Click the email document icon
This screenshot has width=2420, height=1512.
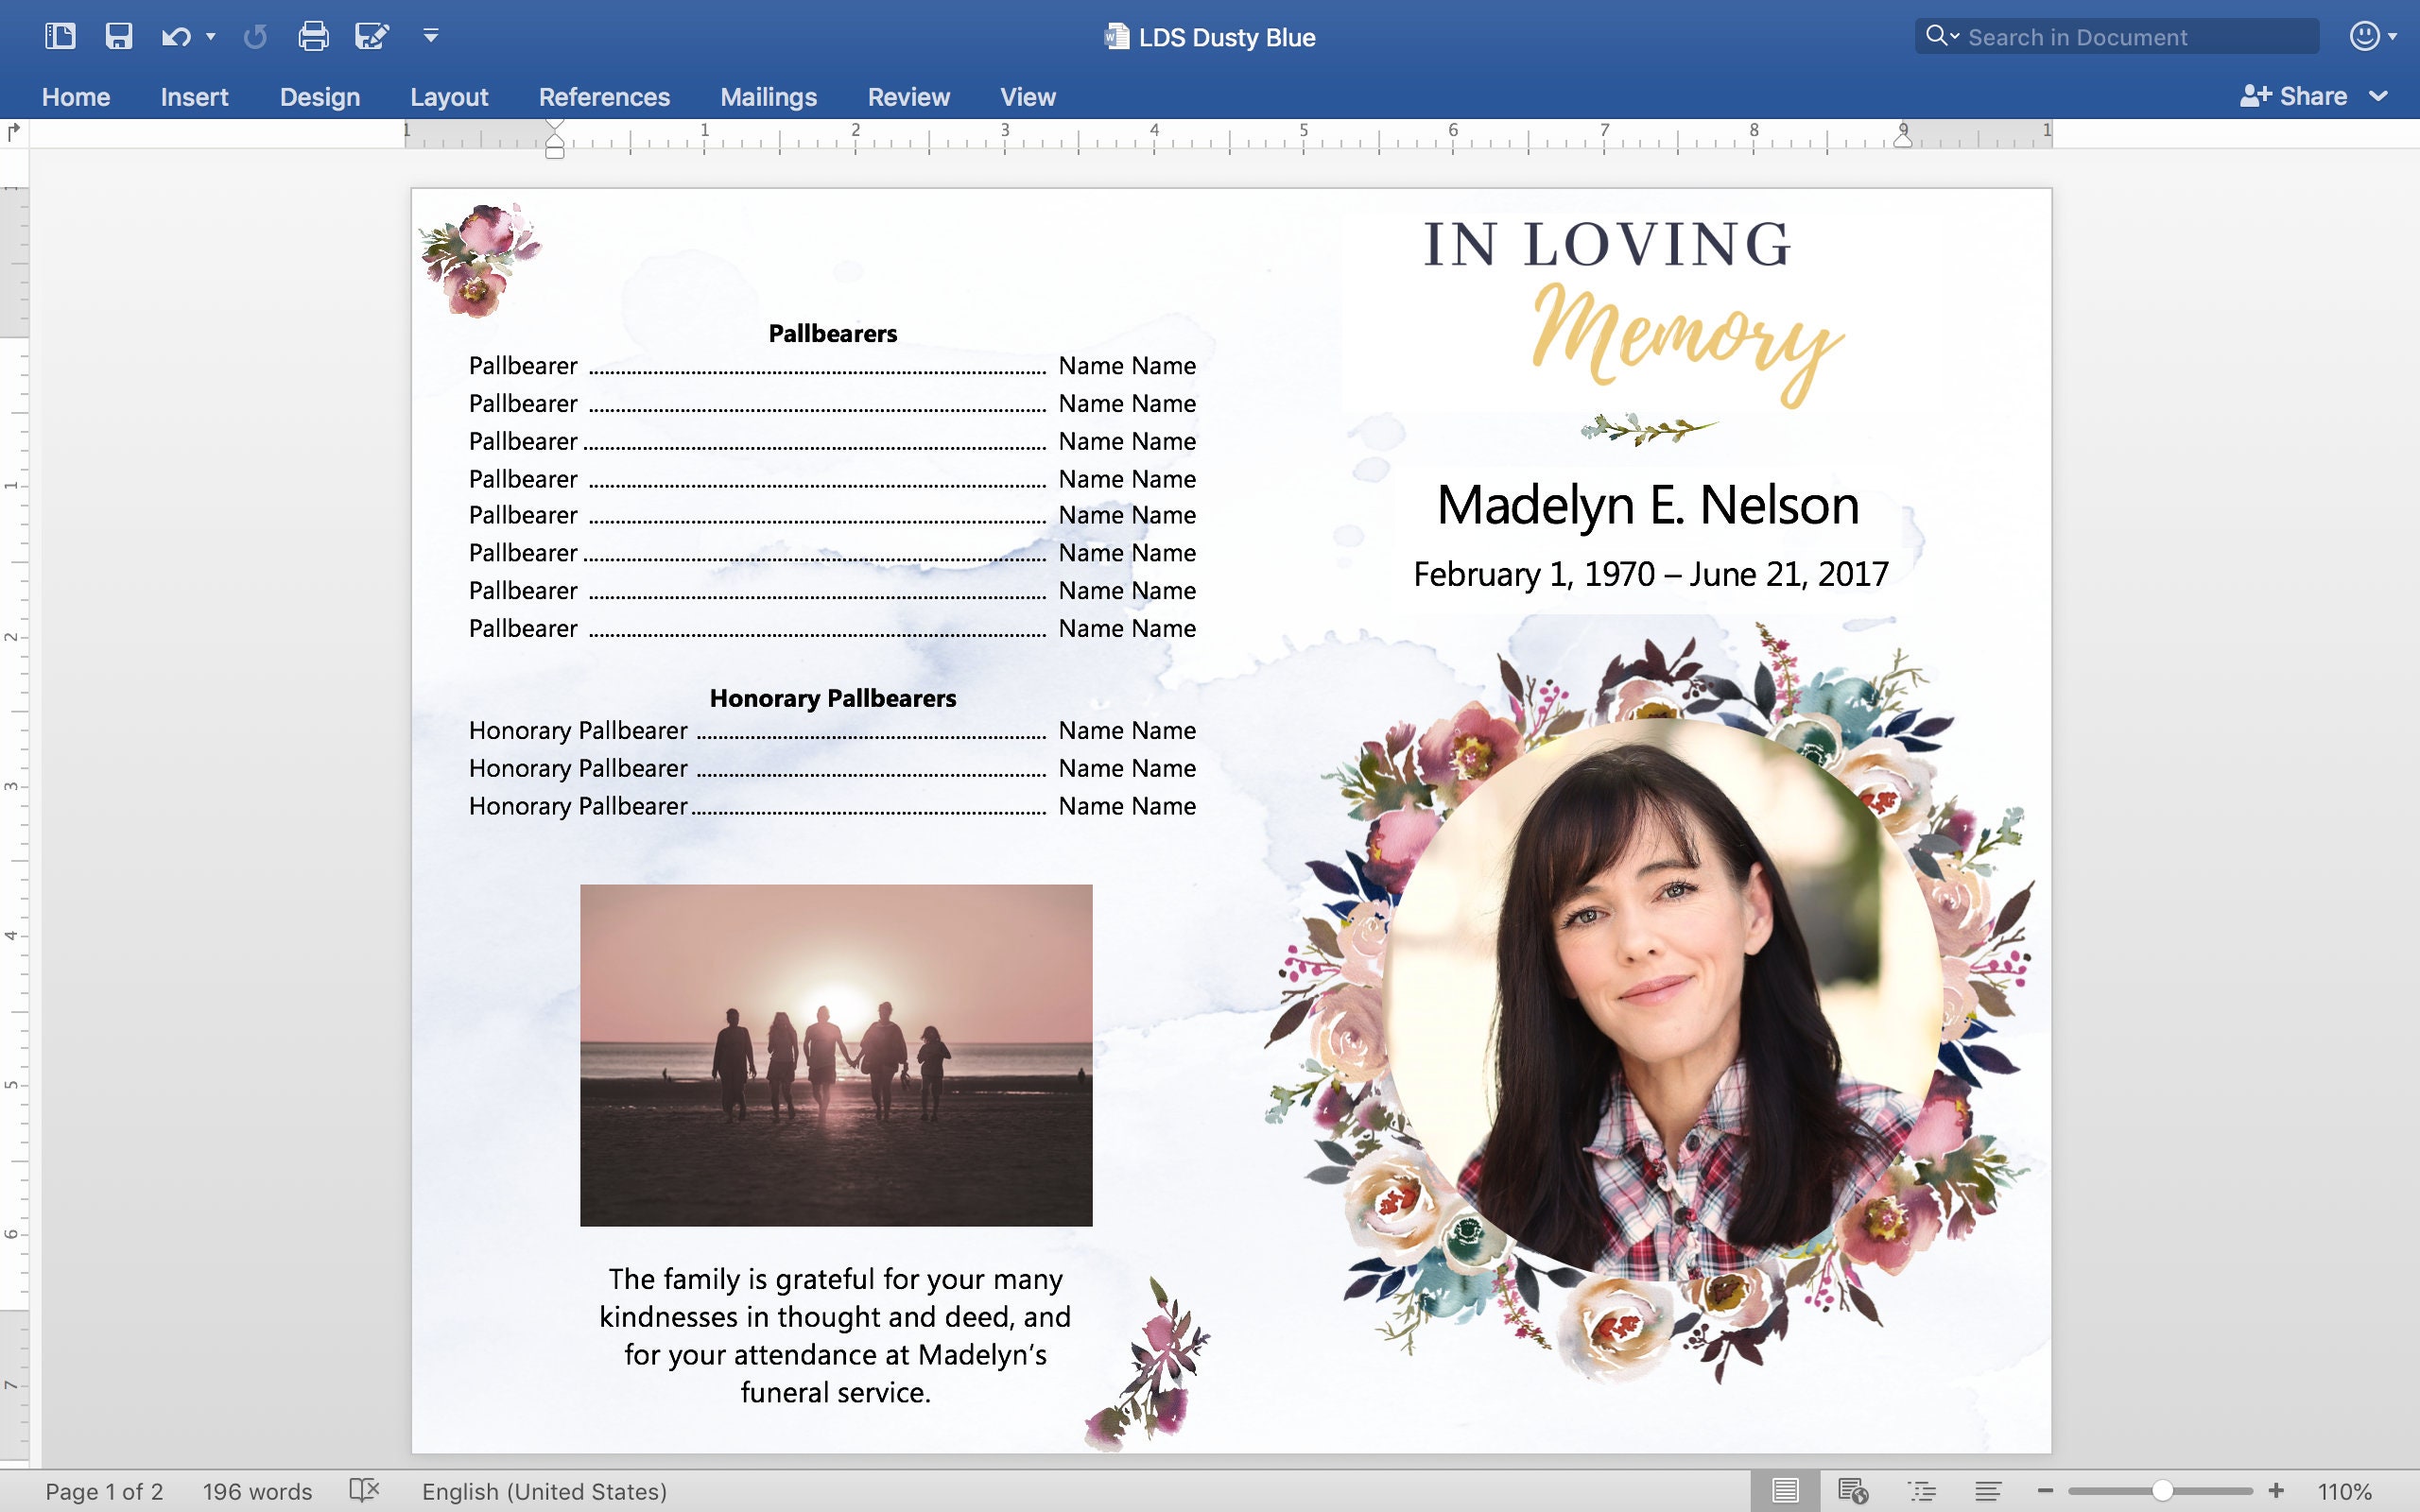pyautogui.click(x=372, y=37)
